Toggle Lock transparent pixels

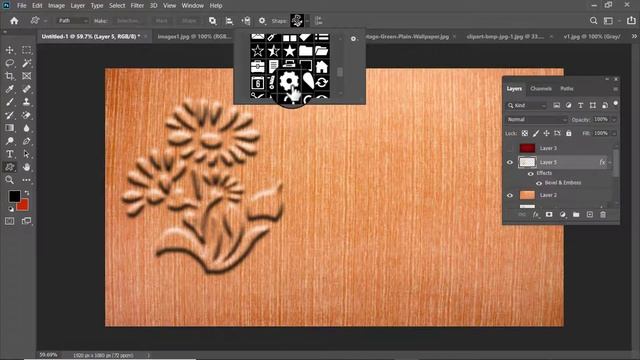pyautogui.click(x=525, y=133)
